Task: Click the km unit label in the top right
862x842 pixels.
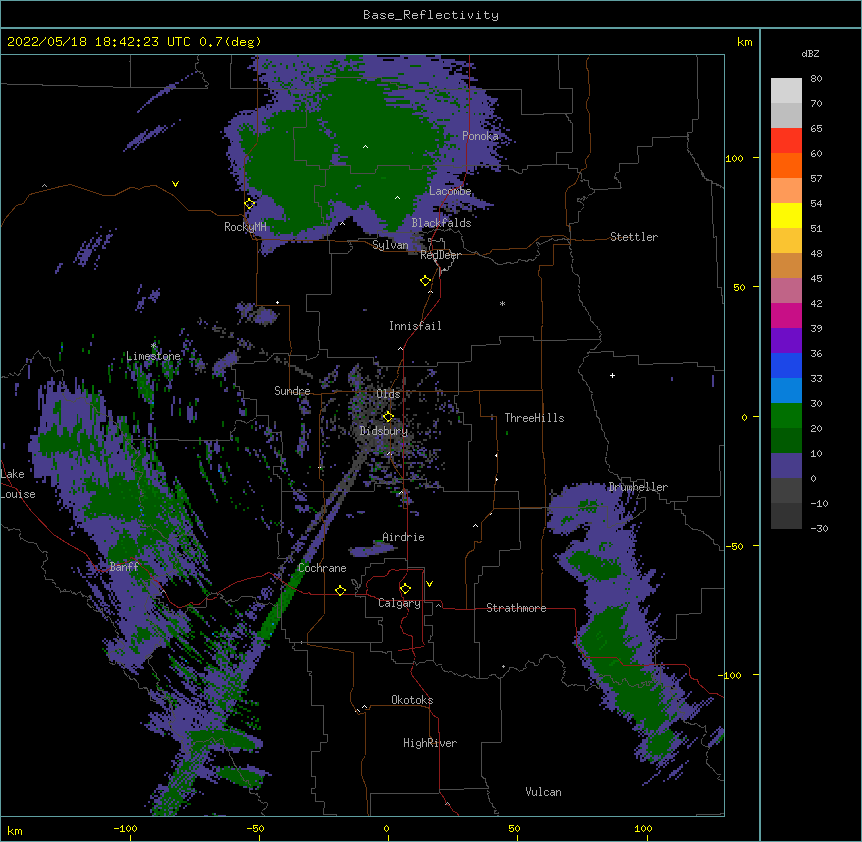Action: [x=744, y=42]
